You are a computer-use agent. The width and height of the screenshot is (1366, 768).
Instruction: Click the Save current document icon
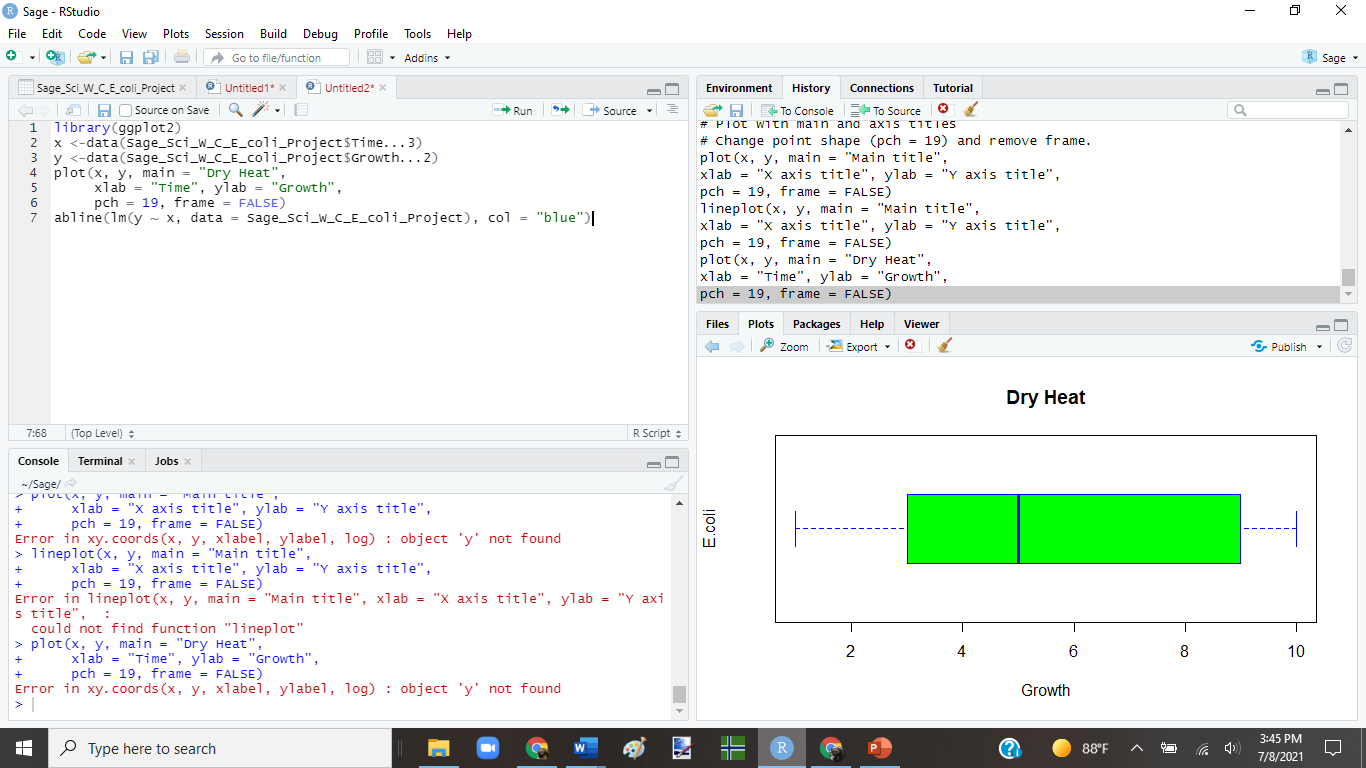104,110
